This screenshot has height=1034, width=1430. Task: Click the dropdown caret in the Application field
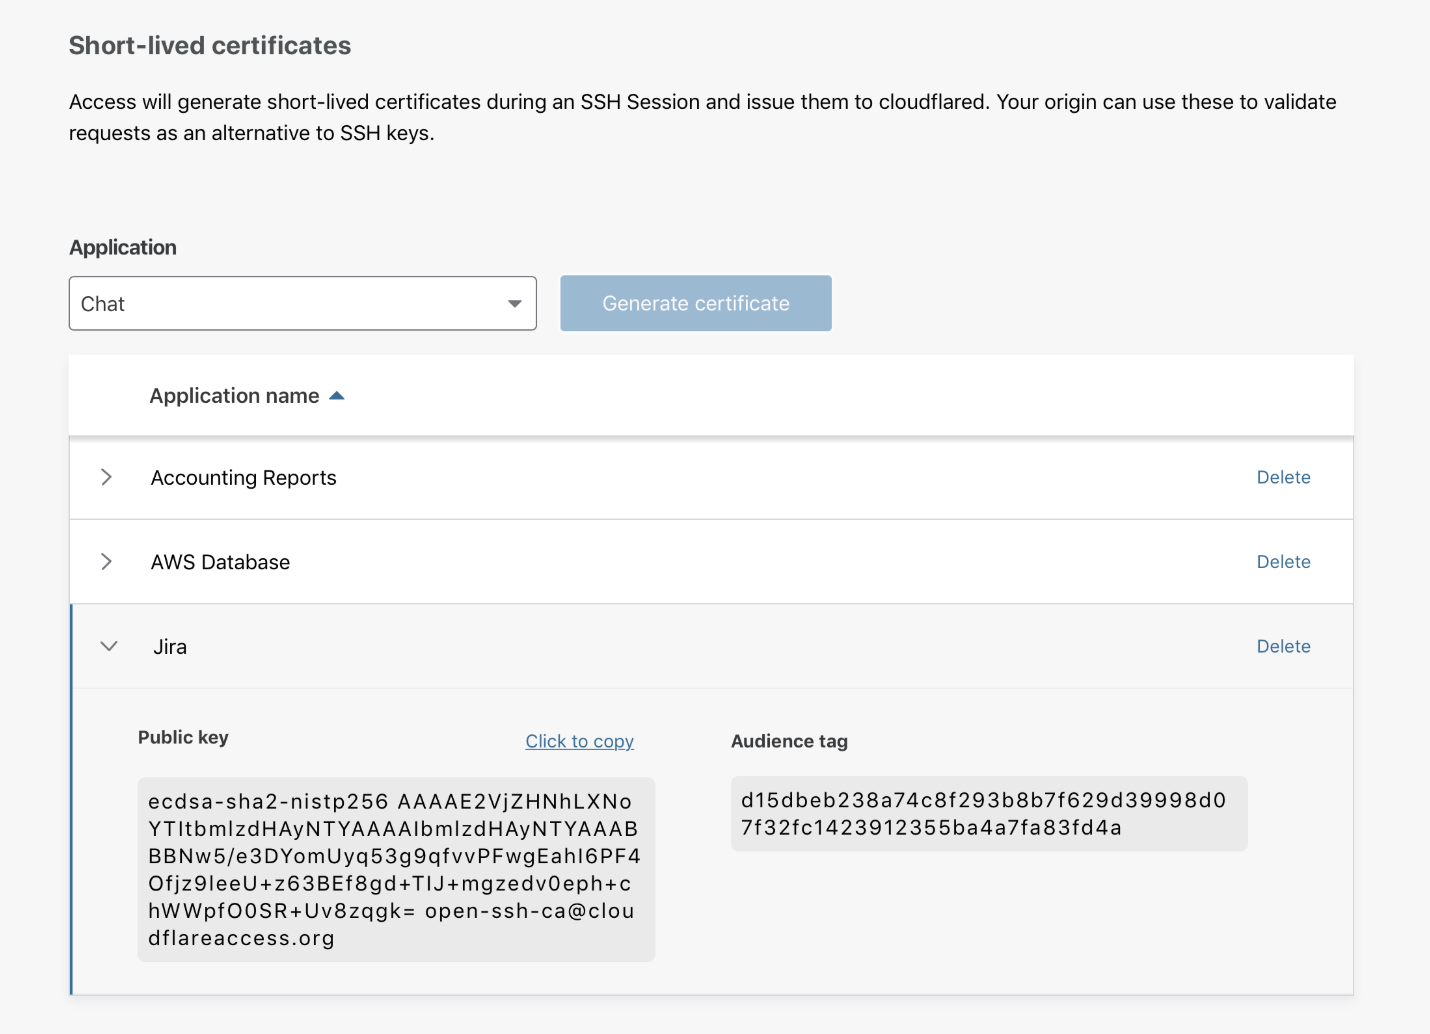[x=514, y=303]
